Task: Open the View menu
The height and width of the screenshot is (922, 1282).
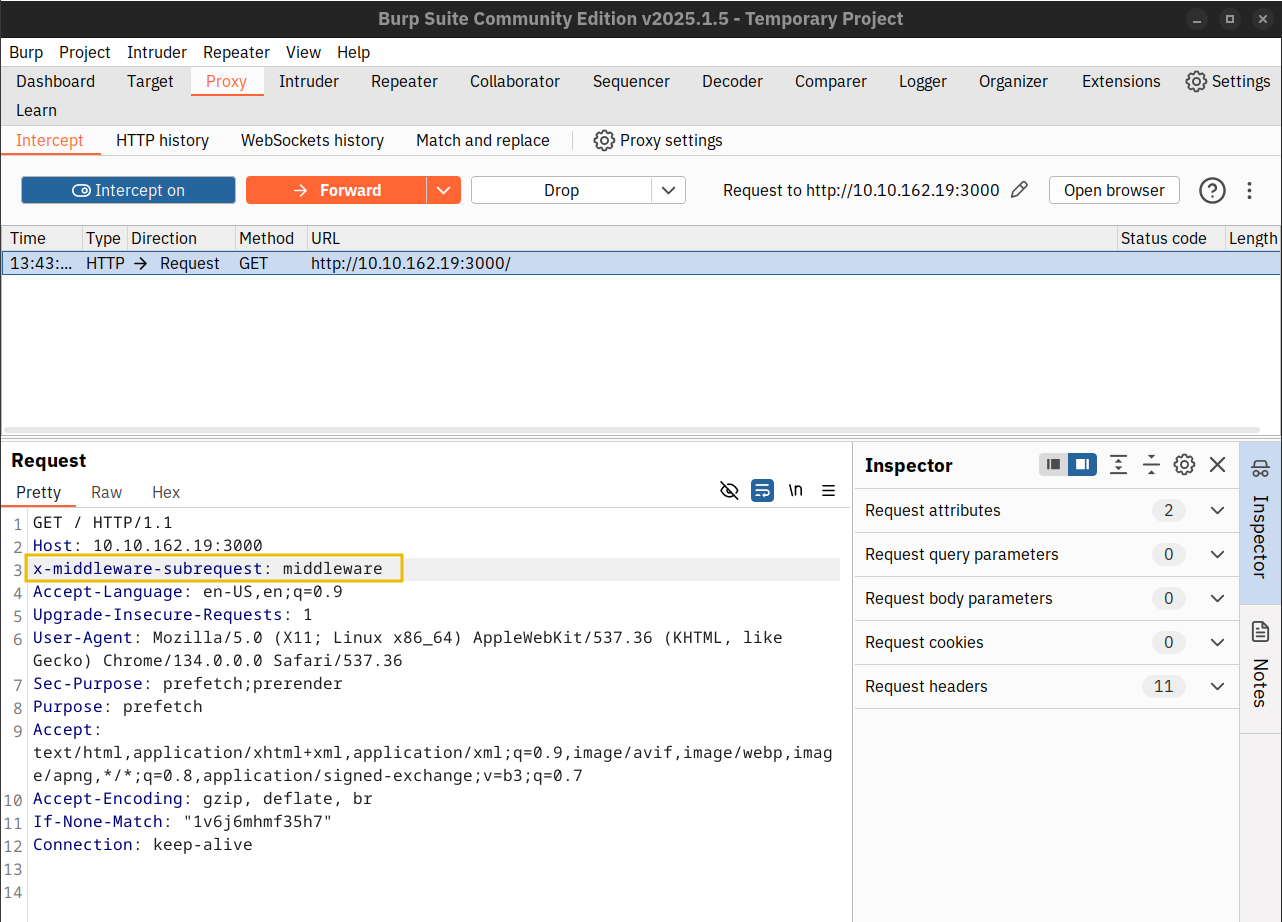Action: (303, 52)
